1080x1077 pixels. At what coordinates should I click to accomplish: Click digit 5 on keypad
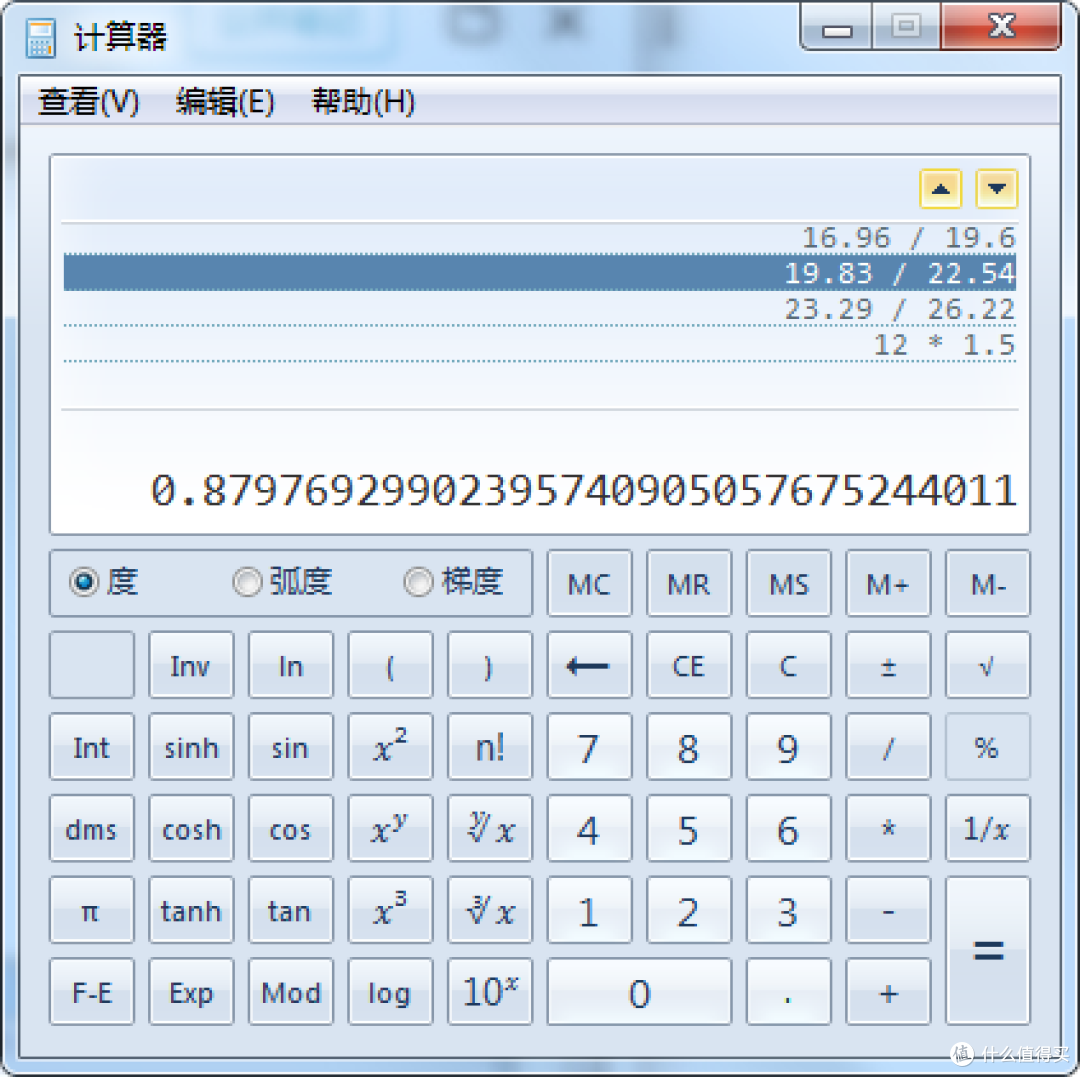(x=689, y=828)
